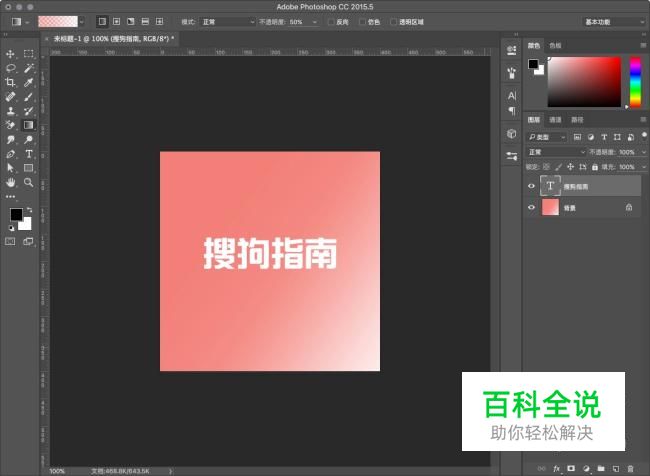Change the screen mode
The height and width of the screenshot is (476, 650).
click(29, 241)
